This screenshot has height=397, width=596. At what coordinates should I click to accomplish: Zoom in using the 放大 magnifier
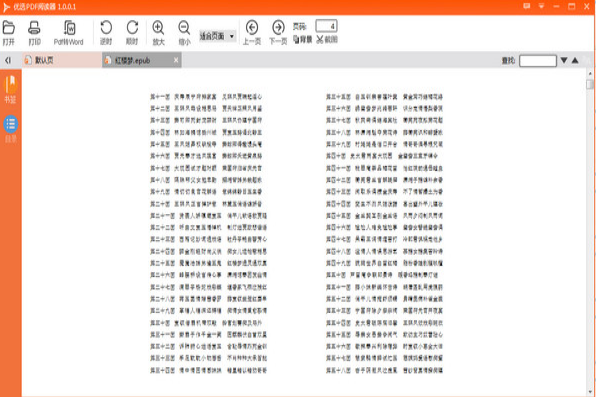point(158,33)
